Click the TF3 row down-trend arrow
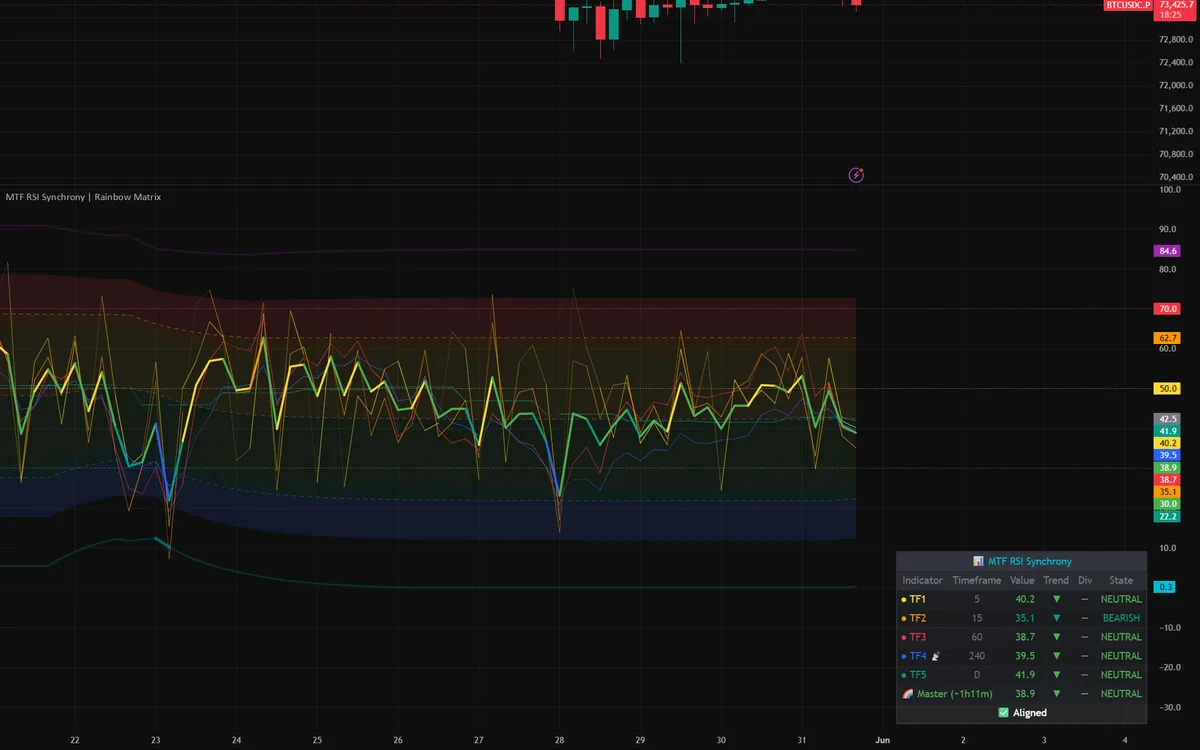 coord(1056,637)
